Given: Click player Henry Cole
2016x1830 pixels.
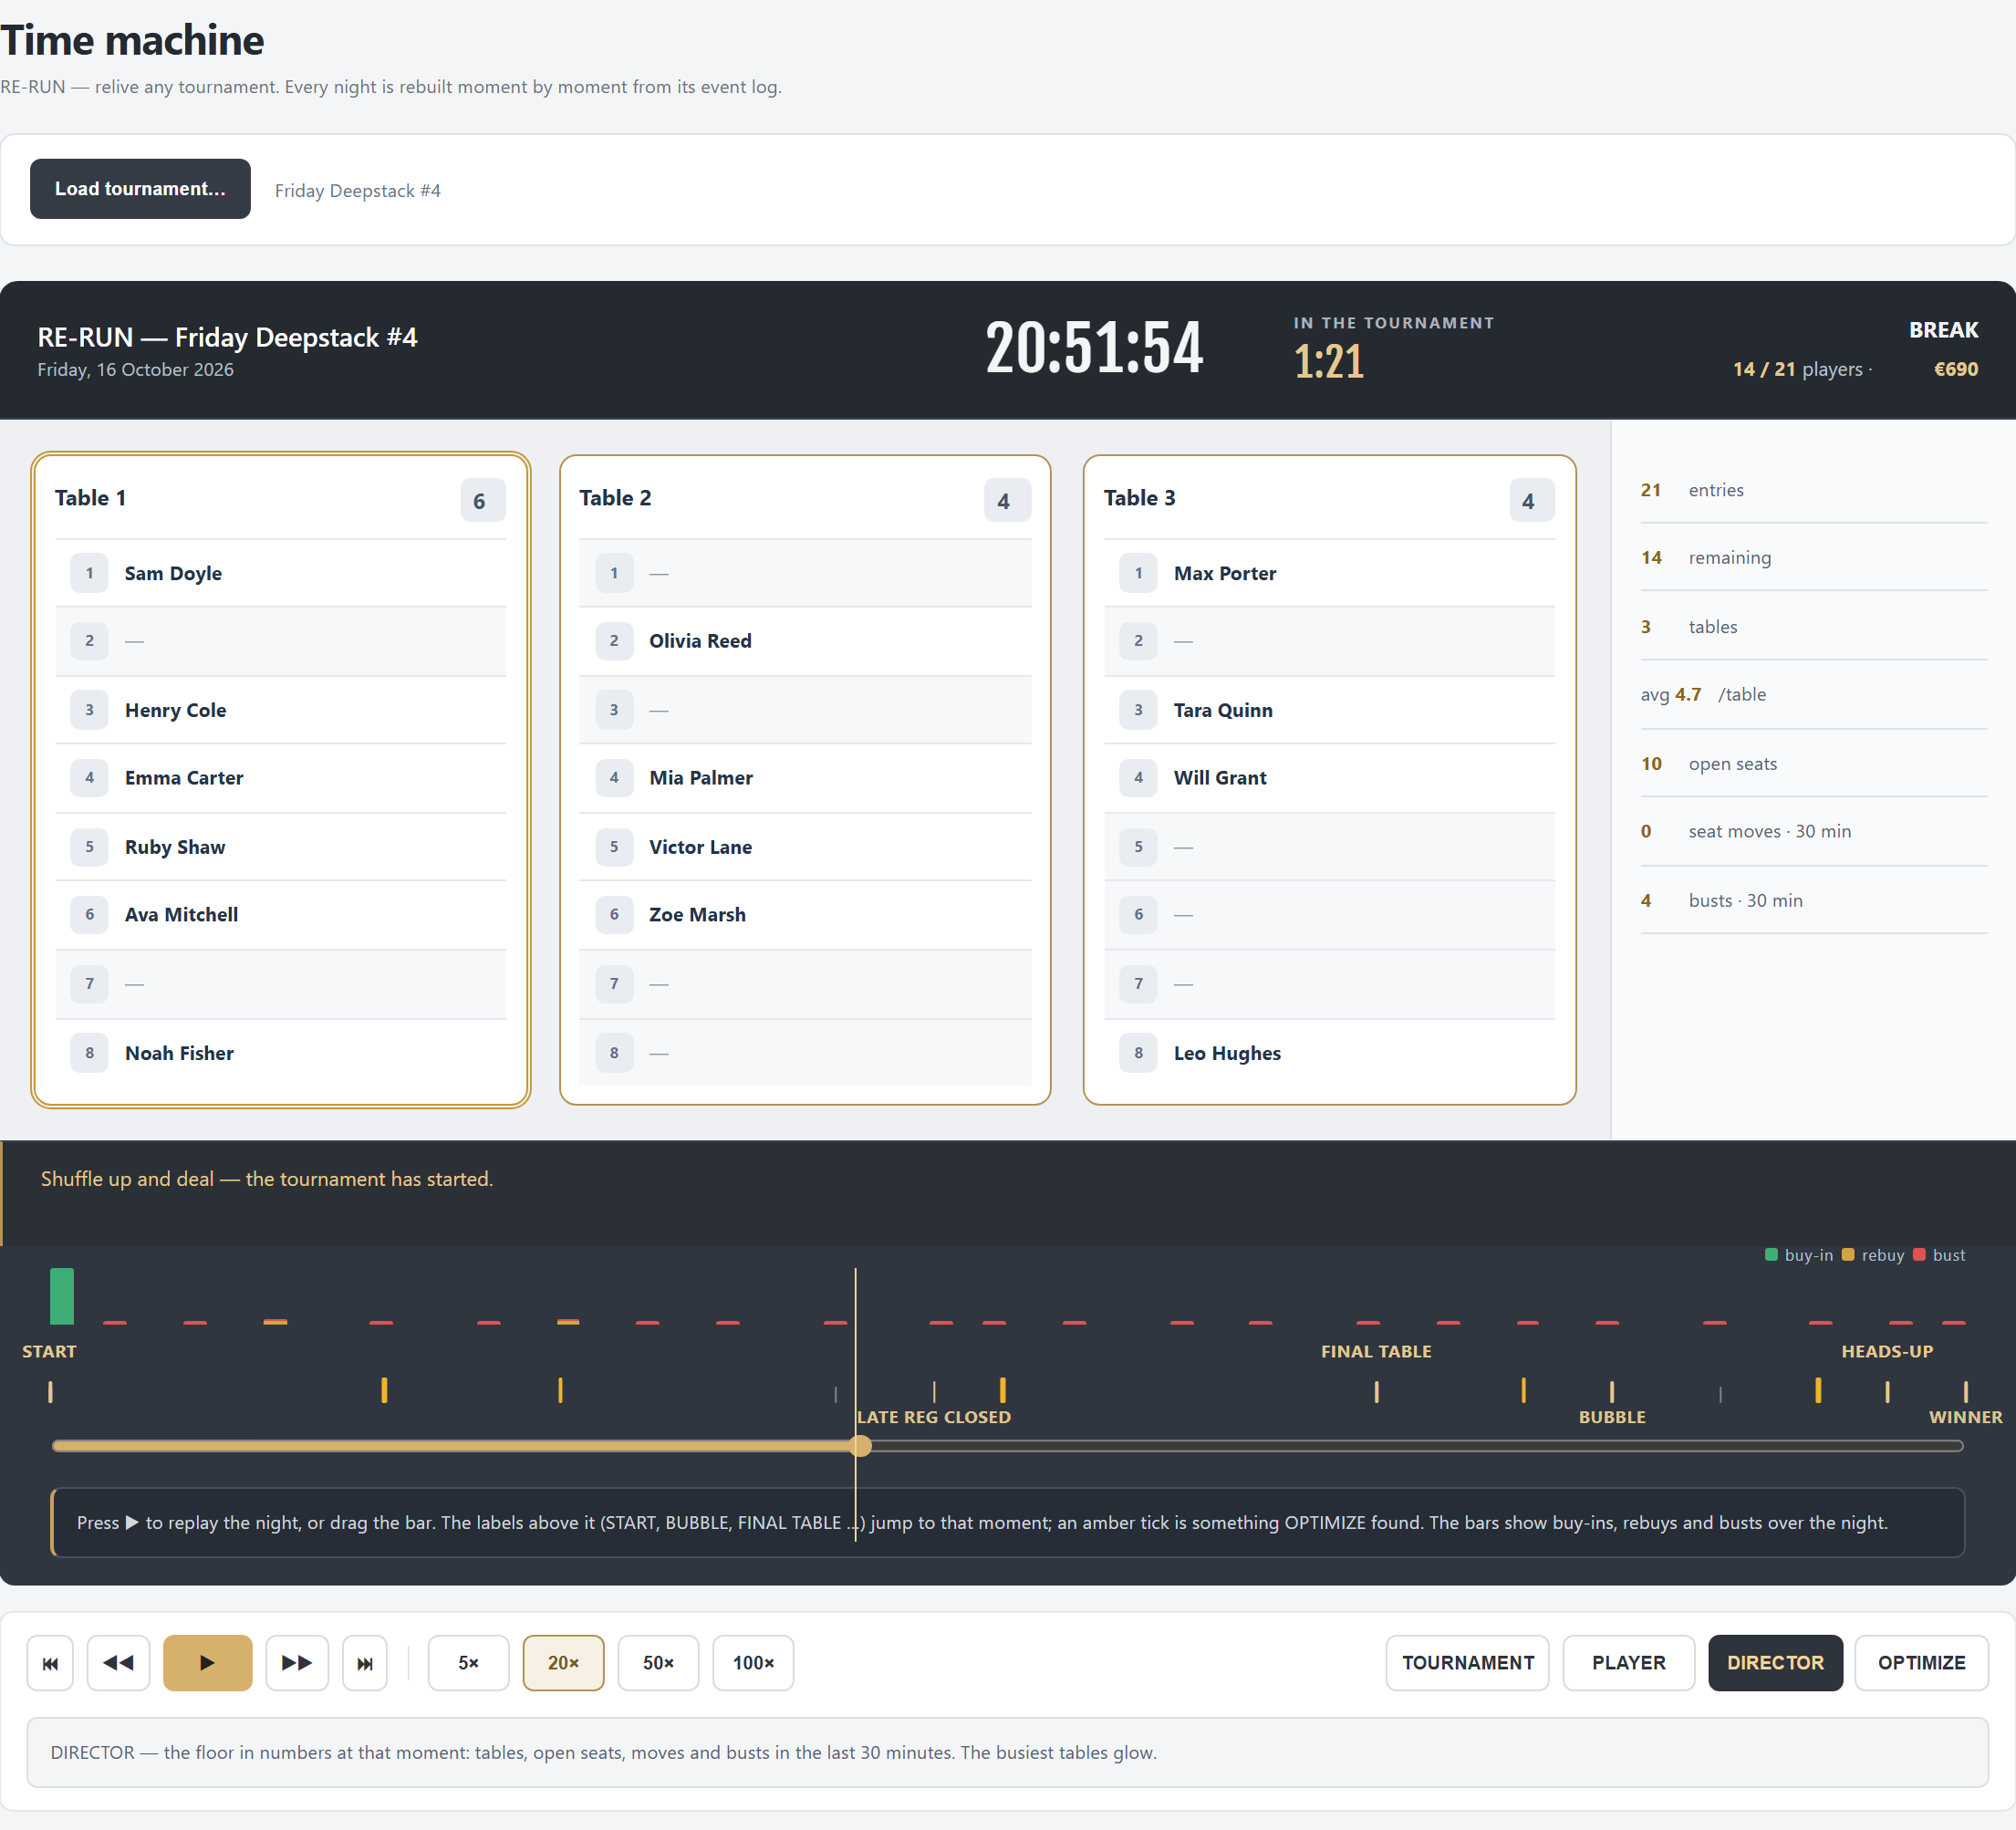Looking at the screenshot, I should pyautogui.click(x=280, y=710).
